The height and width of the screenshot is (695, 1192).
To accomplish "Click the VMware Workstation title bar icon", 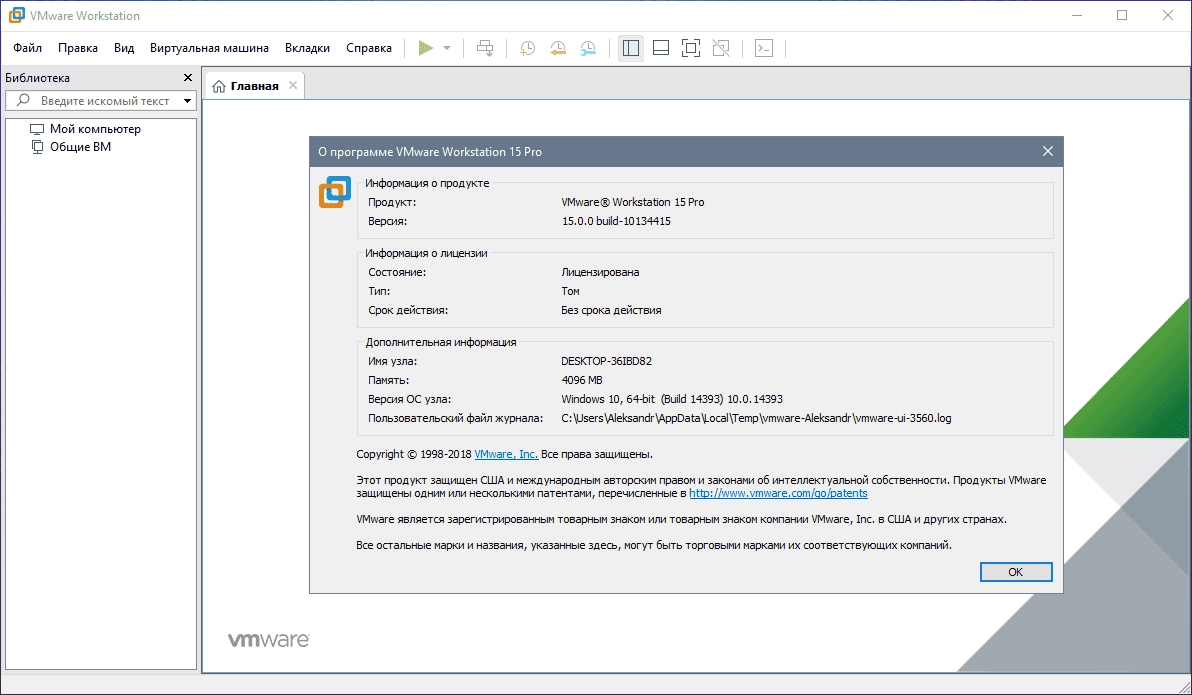I will coord(16,15).
